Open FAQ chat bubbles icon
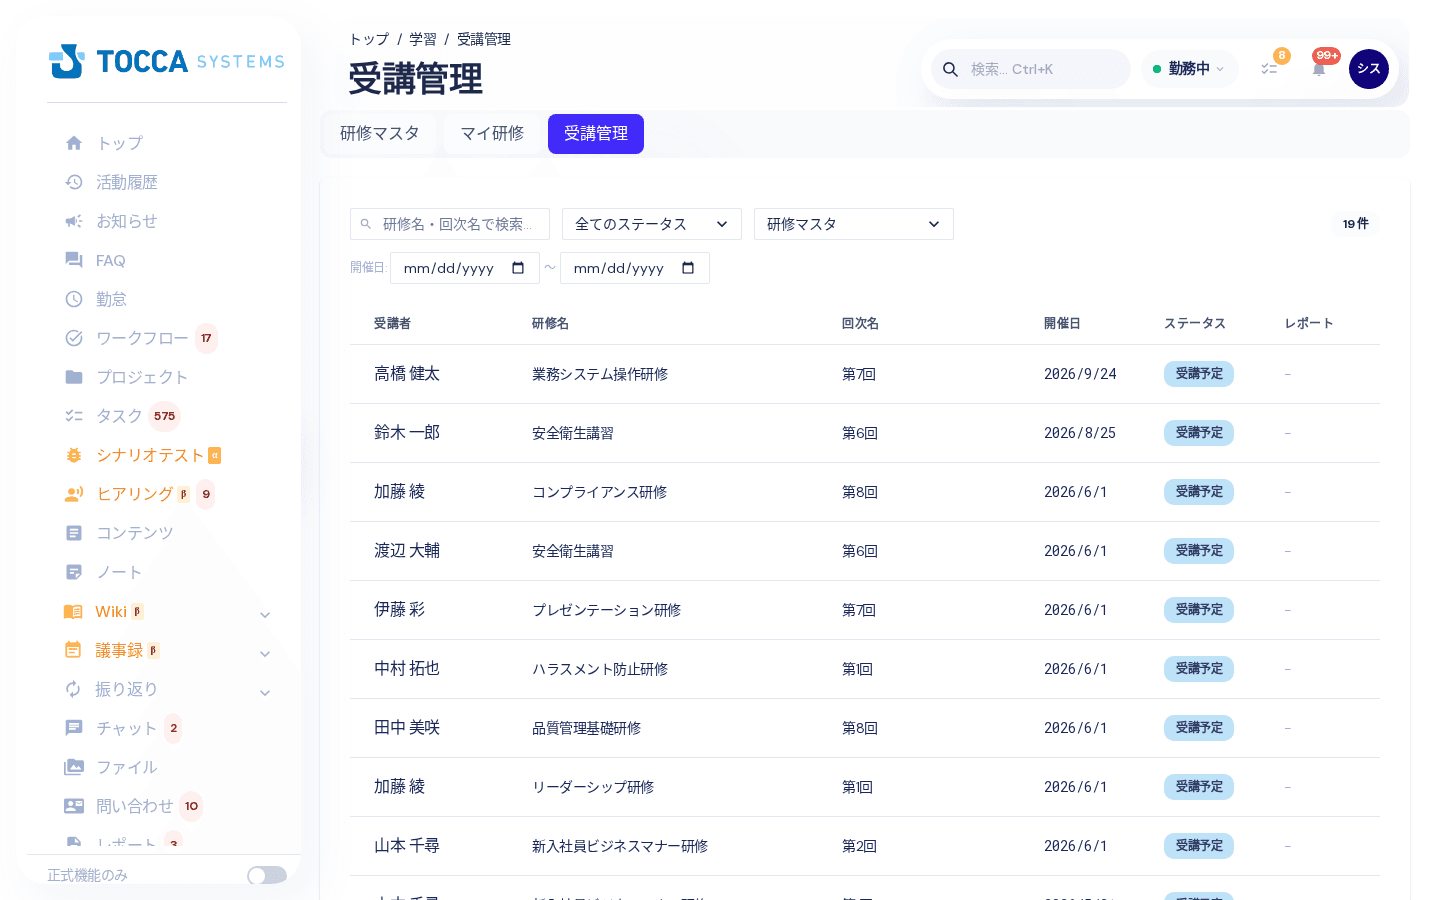 tap(74, 260)
